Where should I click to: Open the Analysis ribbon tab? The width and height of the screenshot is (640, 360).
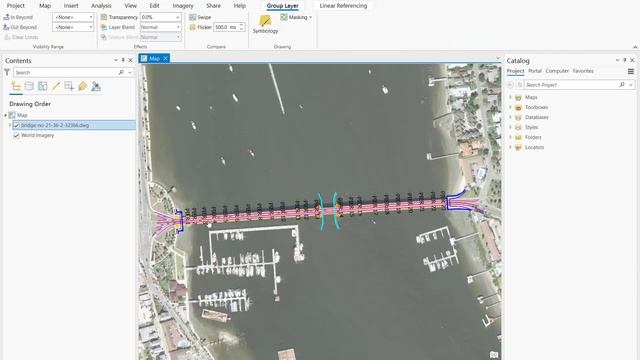[101, 6]
